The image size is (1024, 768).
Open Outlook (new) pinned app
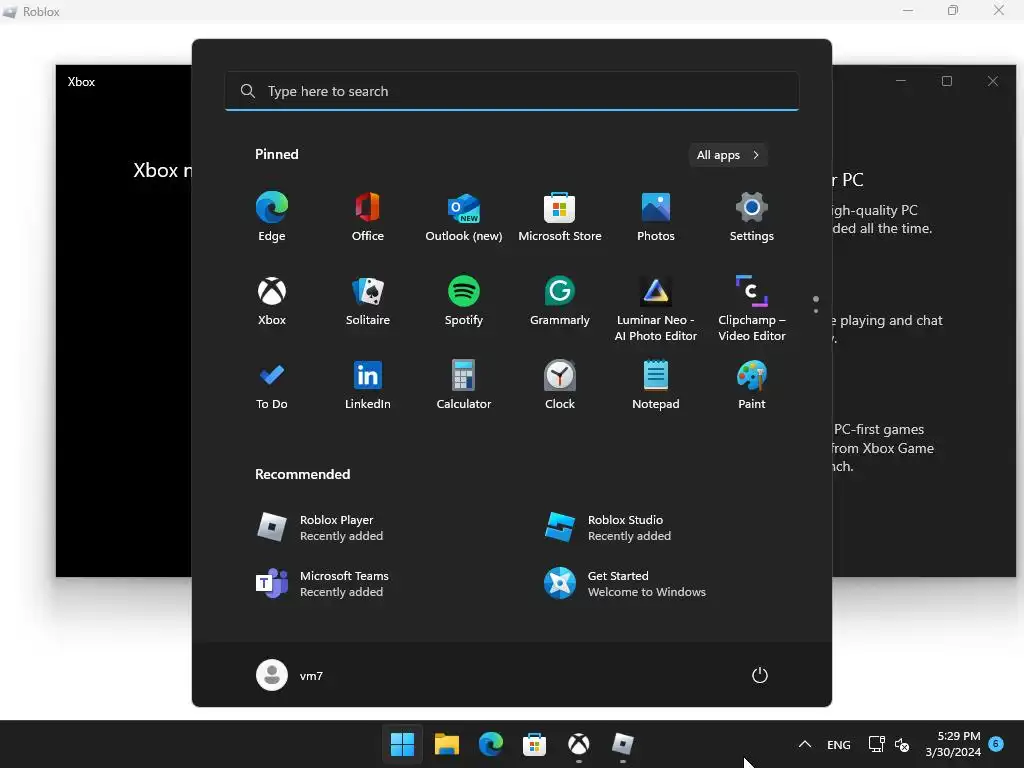pyautogui.click(x=464, y=217)
